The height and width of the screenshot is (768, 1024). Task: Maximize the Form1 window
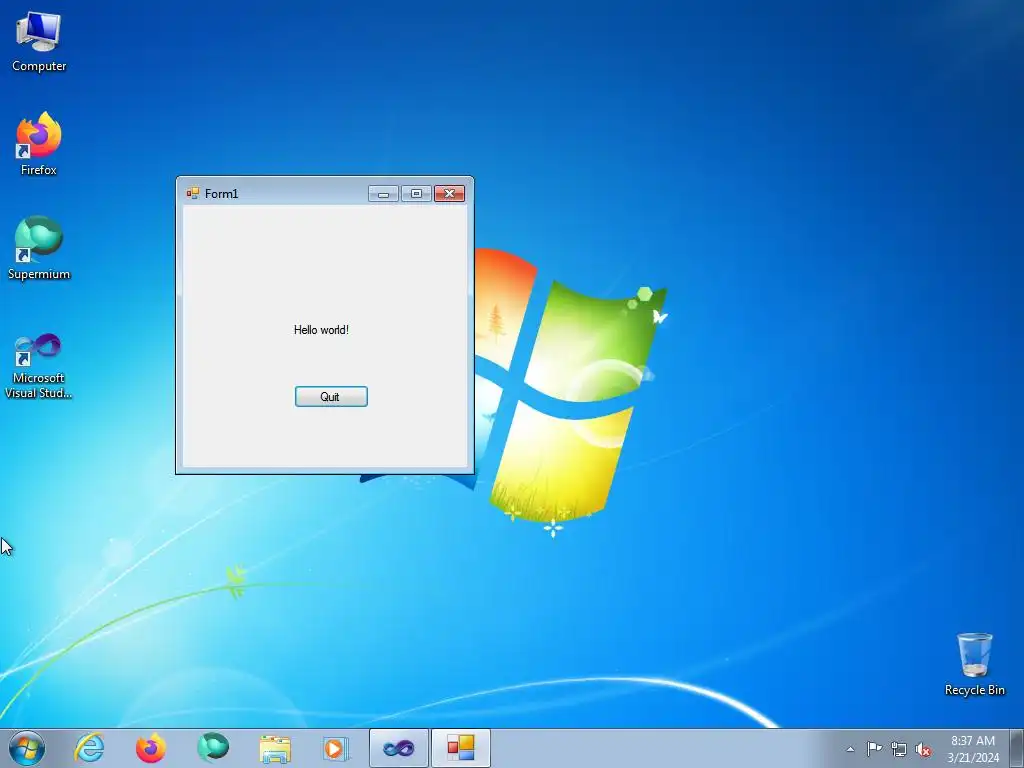point(416,193)
